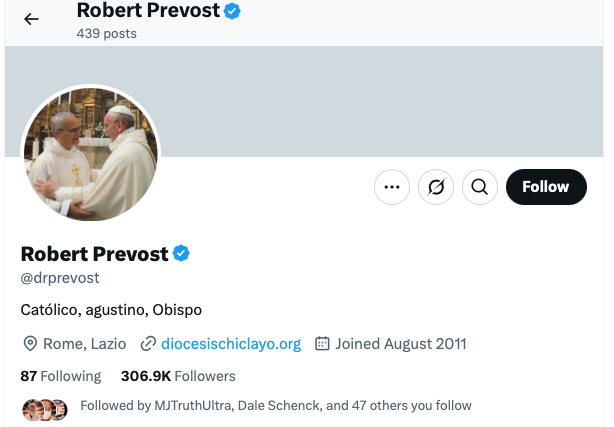
Task: Click the calendar icon beside Joined date
Action: pyautogui.click(x=322, y=344)
